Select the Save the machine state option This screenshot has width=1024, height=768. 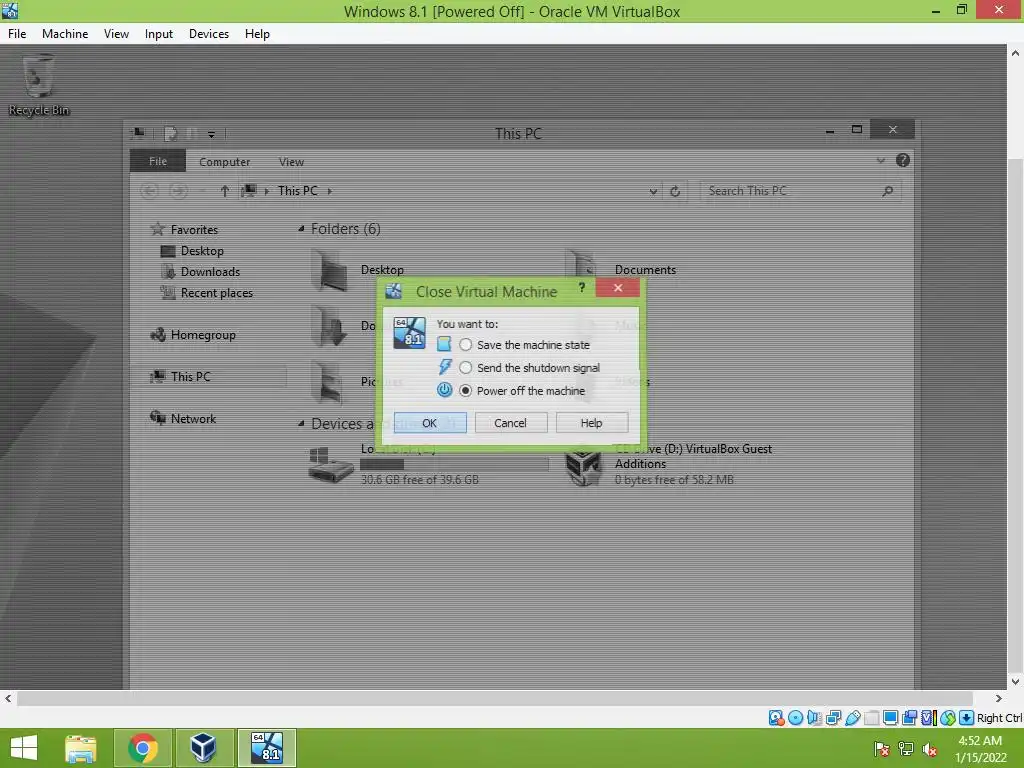465,344
